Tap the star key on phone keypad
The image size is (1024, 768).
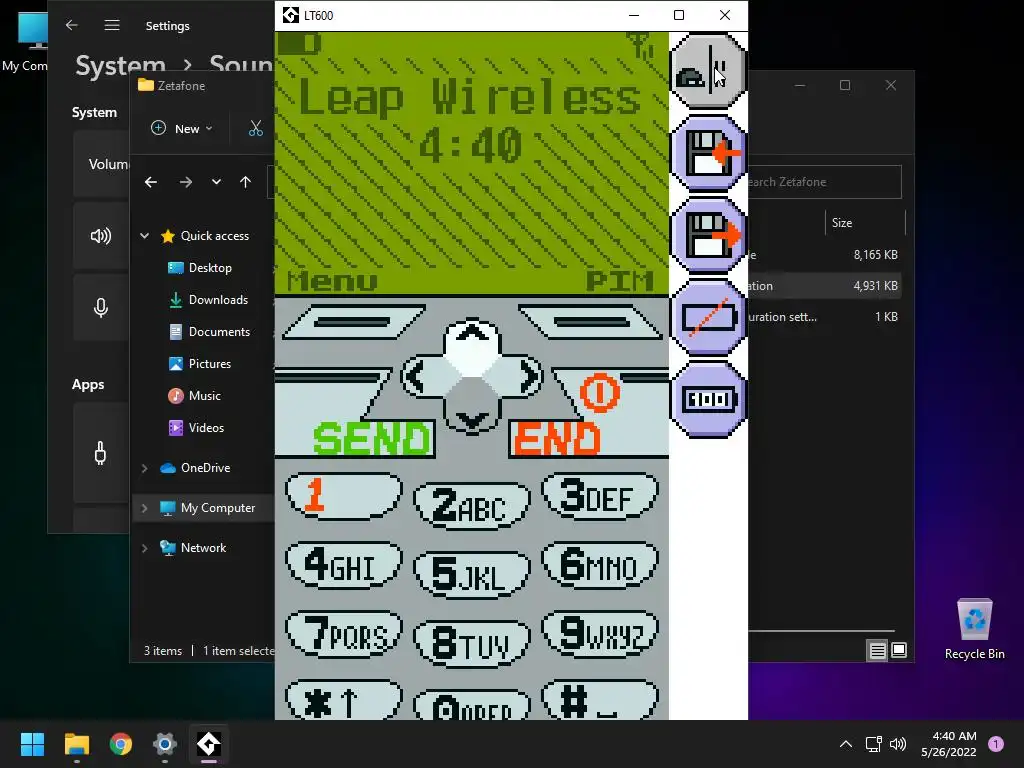344,700
